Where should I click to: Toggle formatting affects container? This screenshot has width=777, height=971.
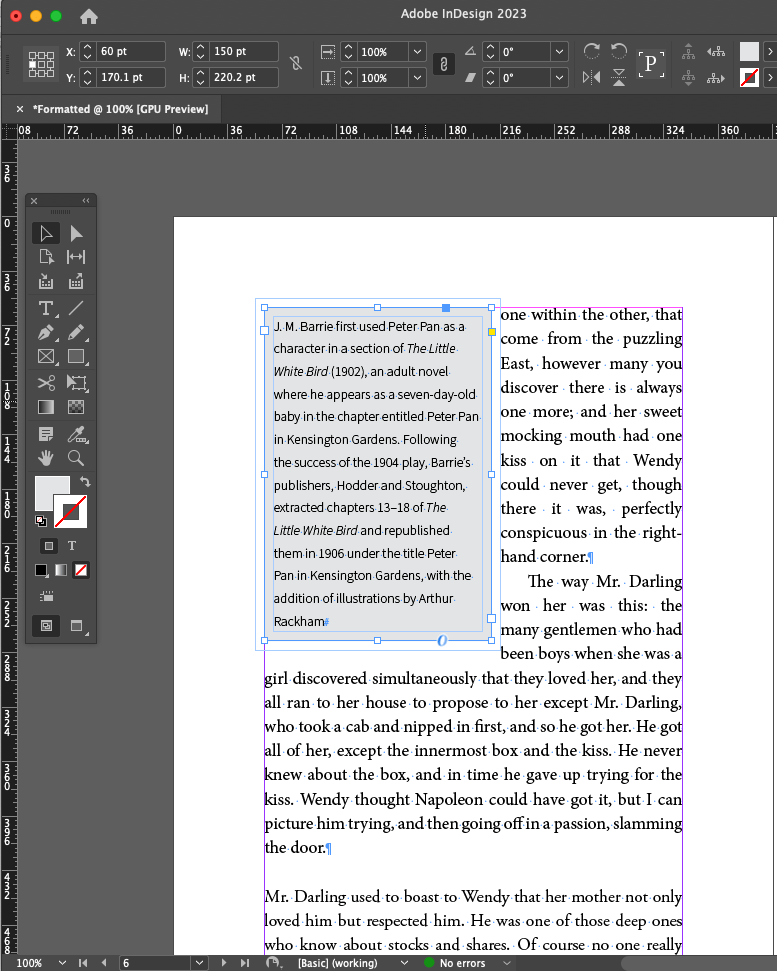(48, 546)
